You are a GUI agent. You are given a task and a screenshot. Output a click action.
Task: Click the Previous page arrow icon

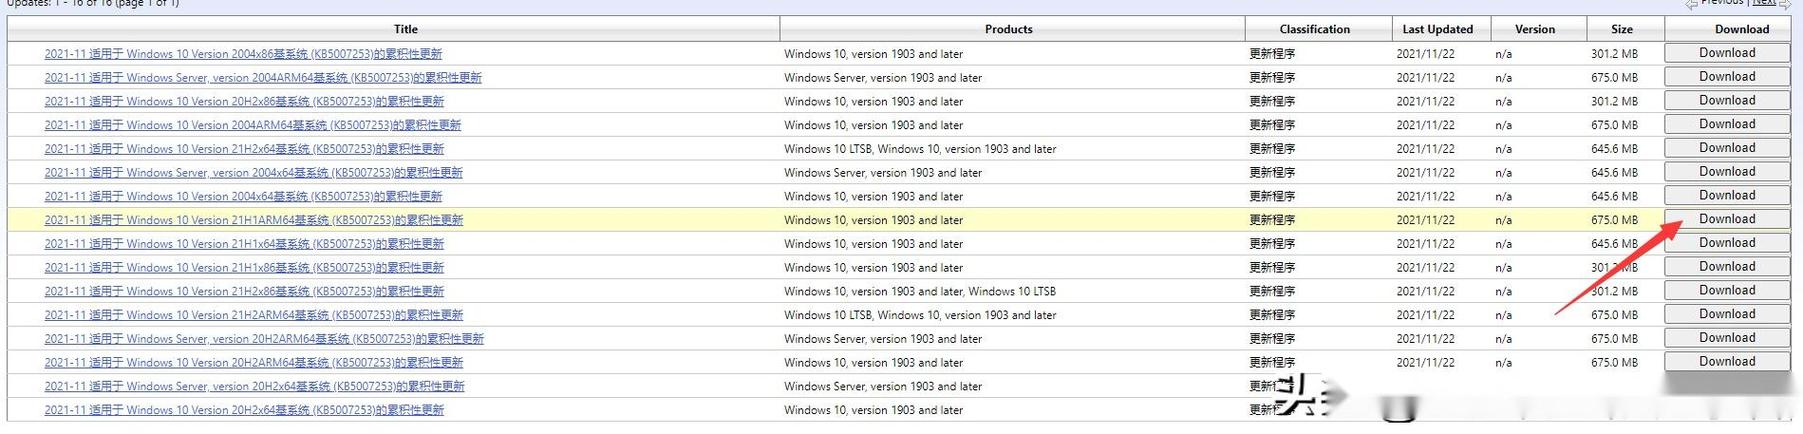(x=1691, y=4)
